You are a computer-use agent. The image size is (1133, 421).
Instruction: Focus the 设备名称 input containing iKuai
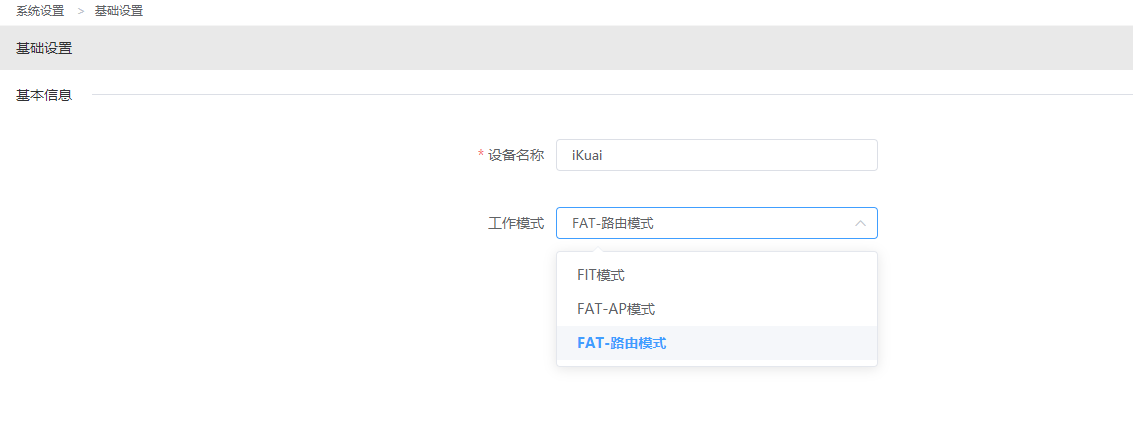pyautogui.click(x=717, y=155)
